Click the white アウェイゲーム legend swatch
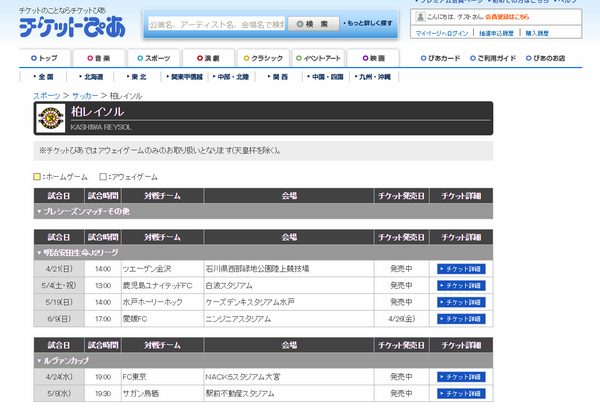Screen dimensions: 600x409 coord(103,177)
